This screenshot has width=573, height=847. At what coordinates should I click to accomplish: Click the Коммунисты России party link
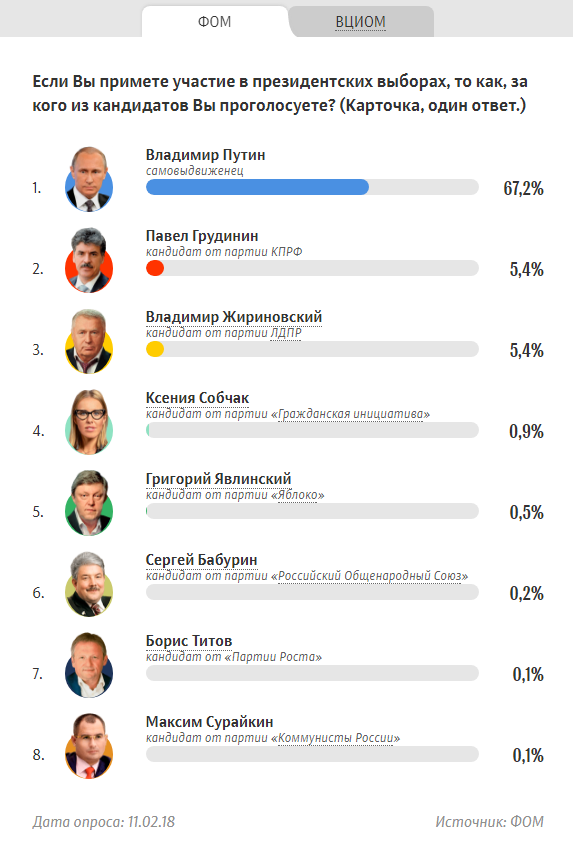[336, 738]
